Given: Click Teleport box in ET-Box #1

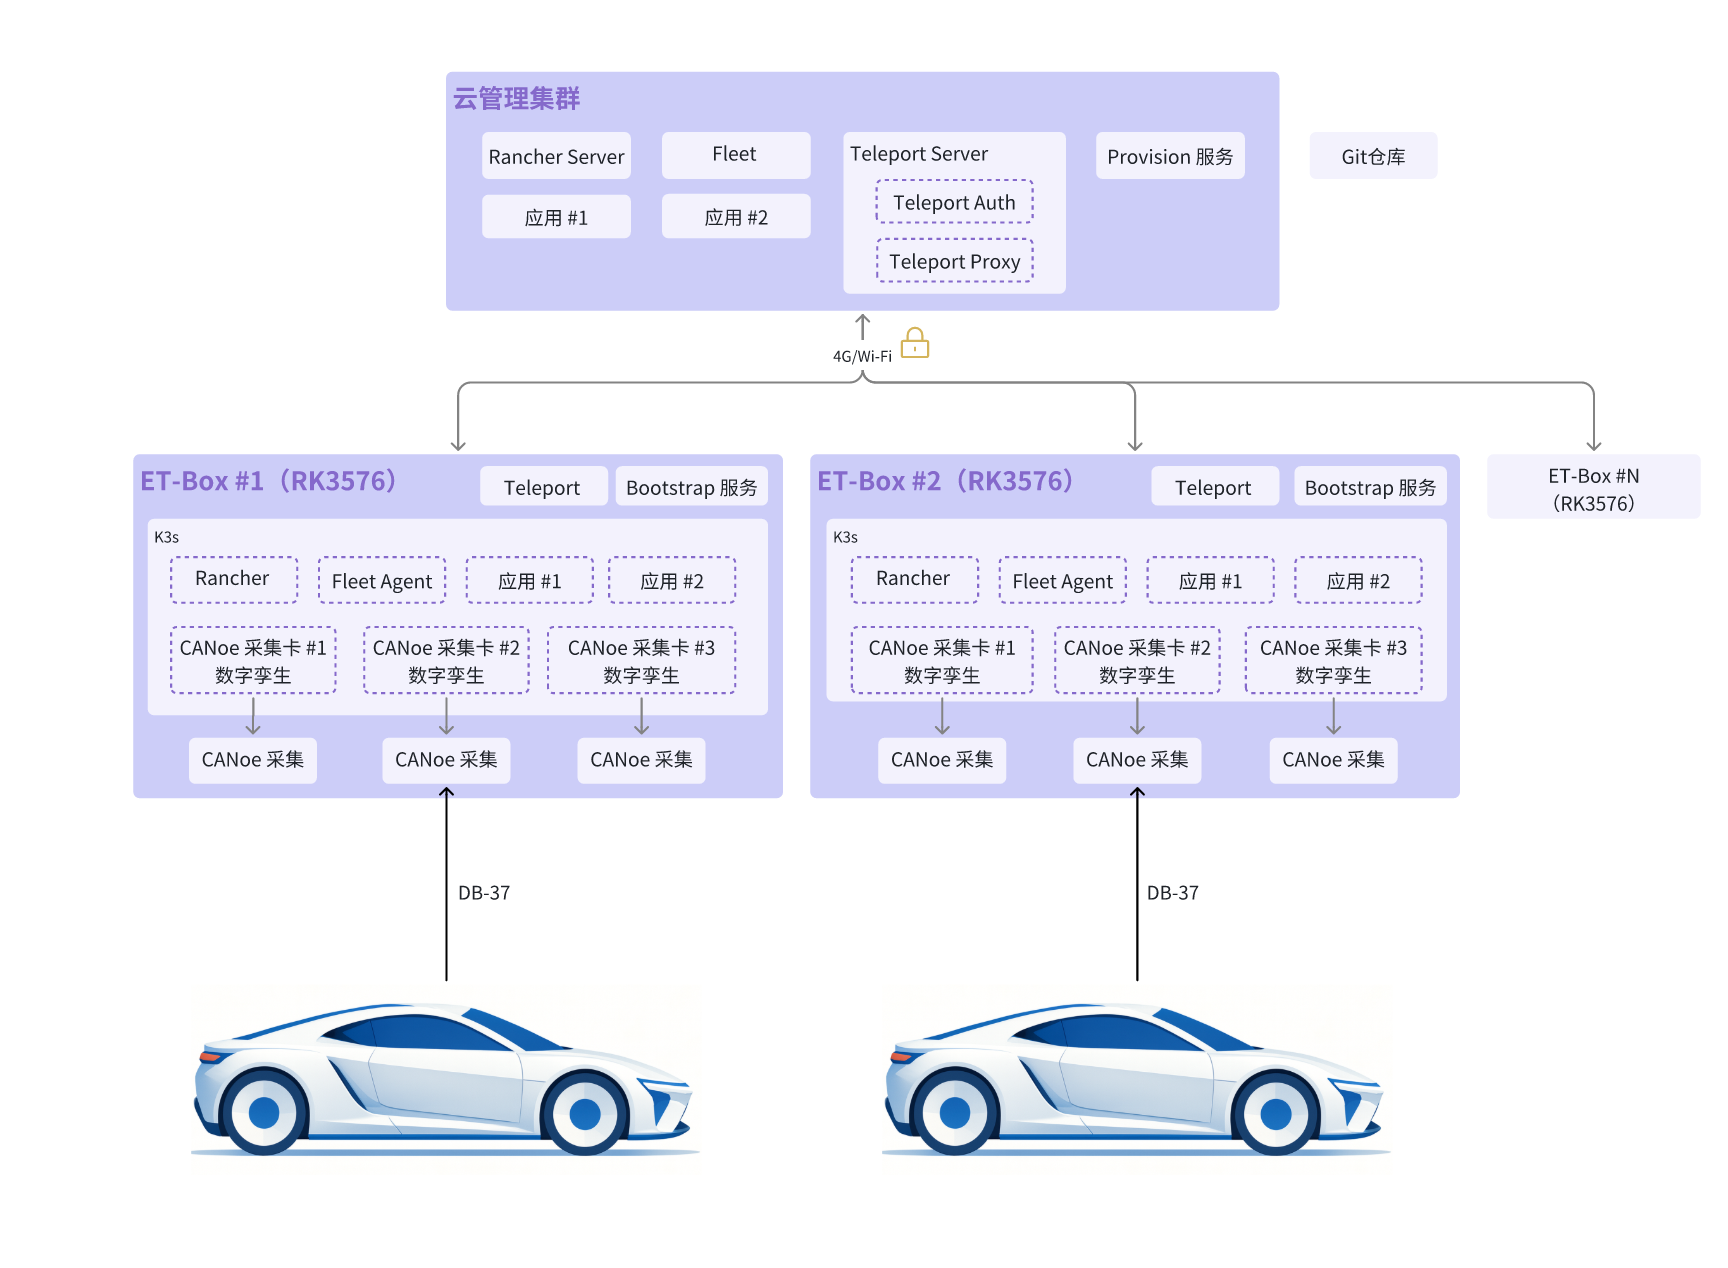Looking at the screenshot, I should [x=543, y=487].
